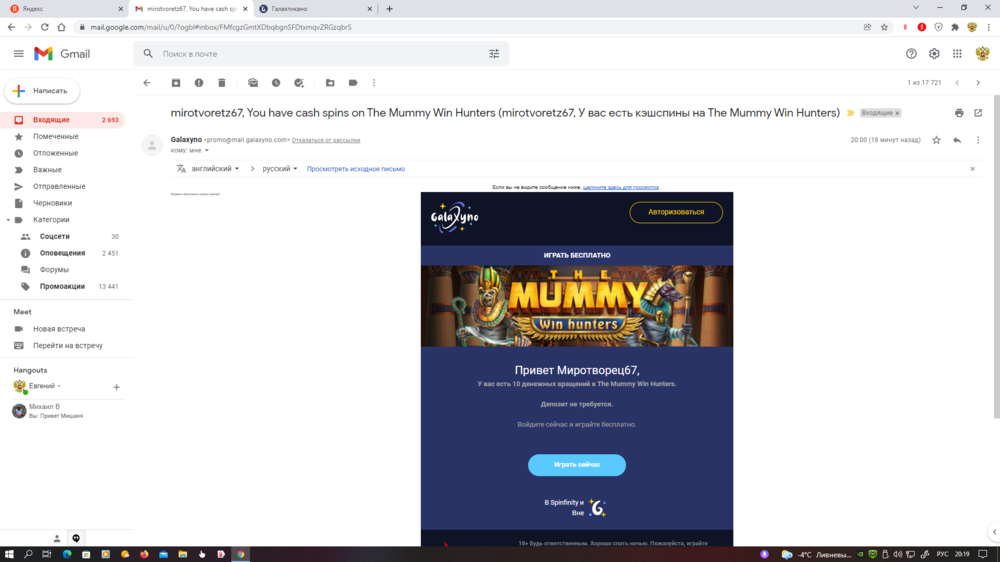The image size is (1000, 562).
Task: Snooze this email with clock icon
Action: 276,83
